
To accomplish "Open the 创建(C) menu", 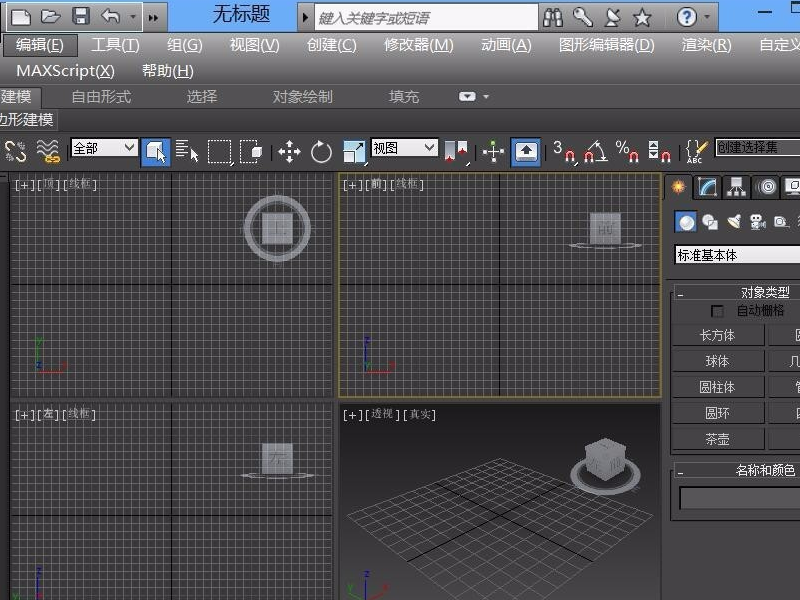I will pos(332,45).
